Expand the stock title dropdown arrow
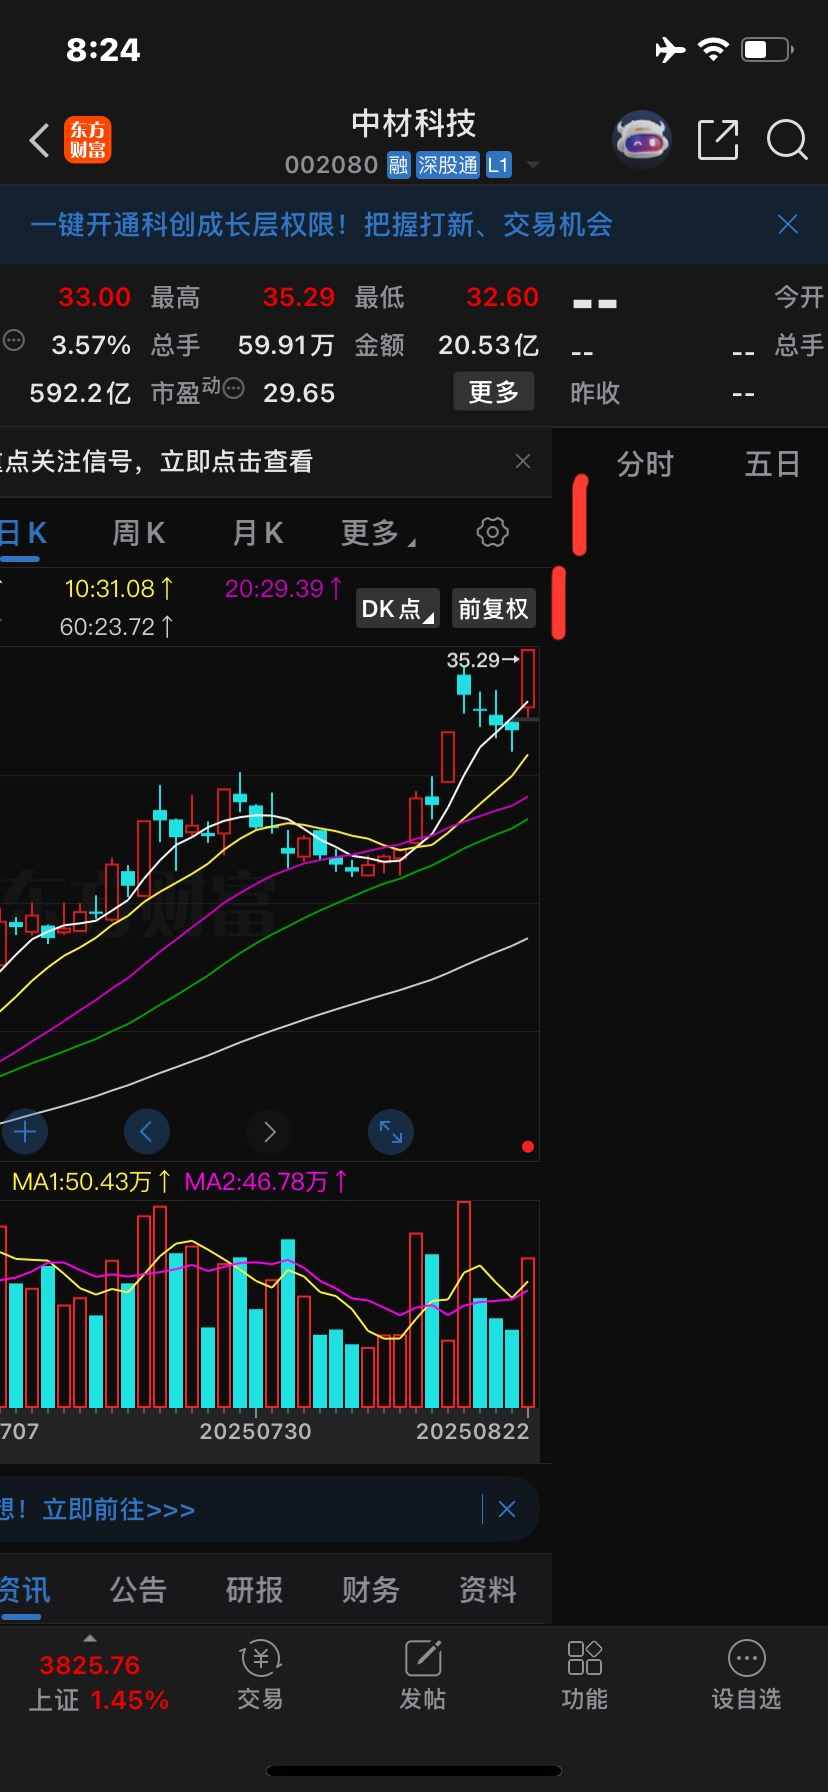 point(533,165)
